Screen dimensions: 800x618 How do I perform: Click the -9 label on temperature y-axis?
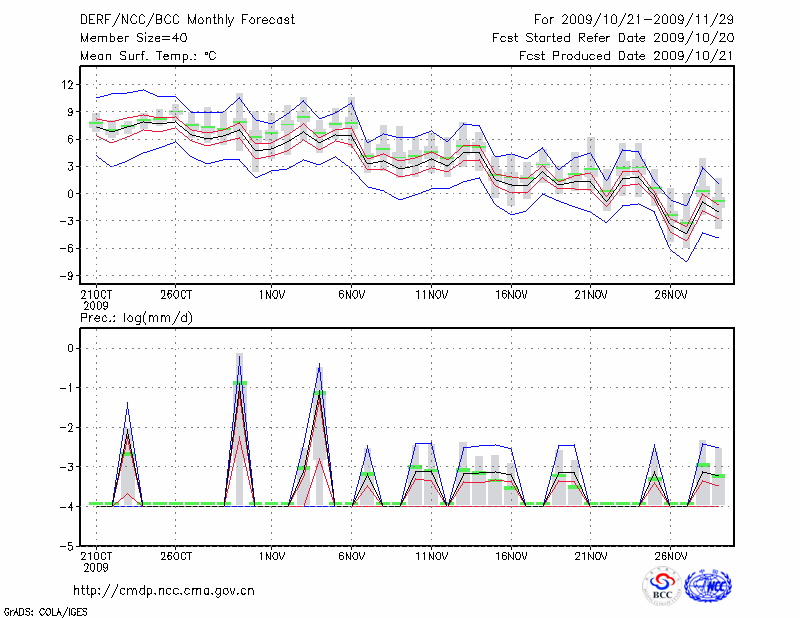click(x=68, y=276)
